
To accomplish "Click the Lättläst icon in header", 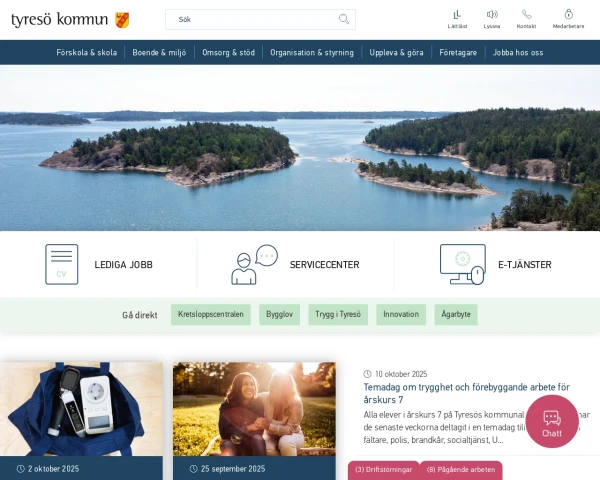I will pyautogui.click(x=457, y=15).
